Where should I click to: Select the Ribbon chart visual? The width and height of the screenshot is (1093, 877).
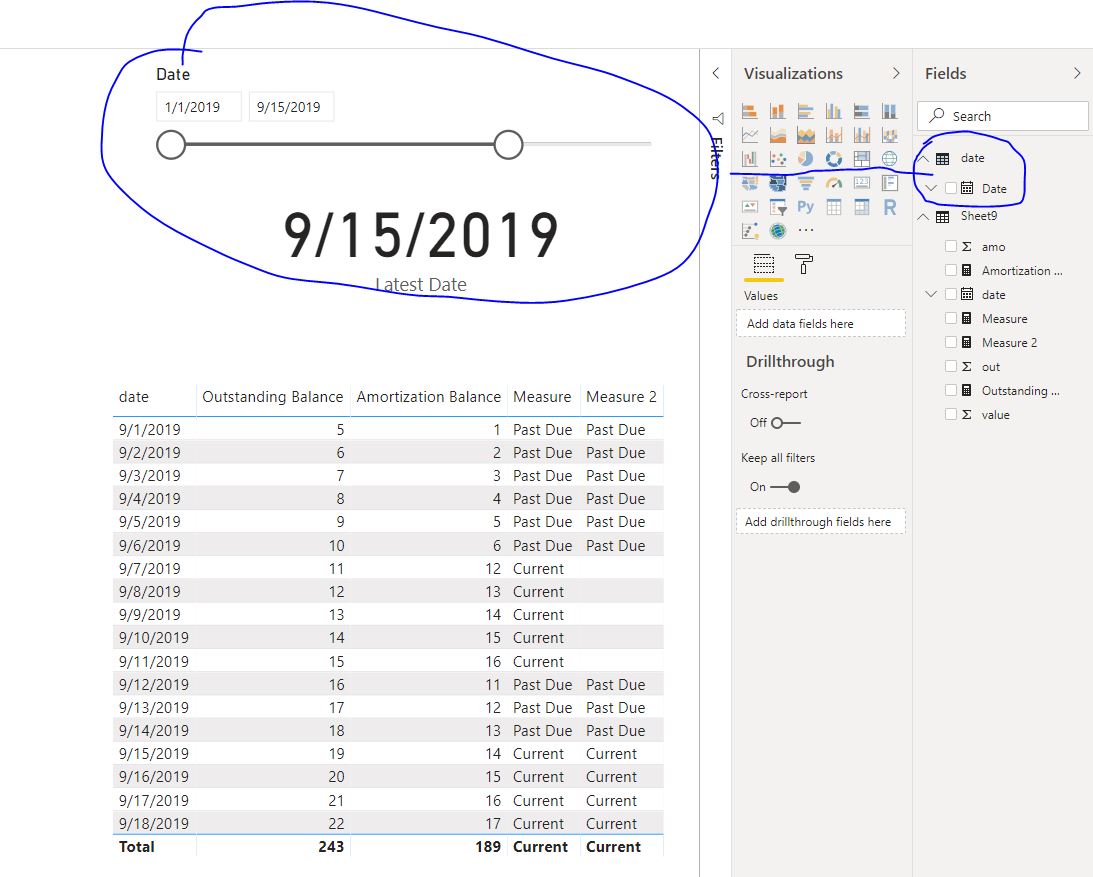(889, 135)
